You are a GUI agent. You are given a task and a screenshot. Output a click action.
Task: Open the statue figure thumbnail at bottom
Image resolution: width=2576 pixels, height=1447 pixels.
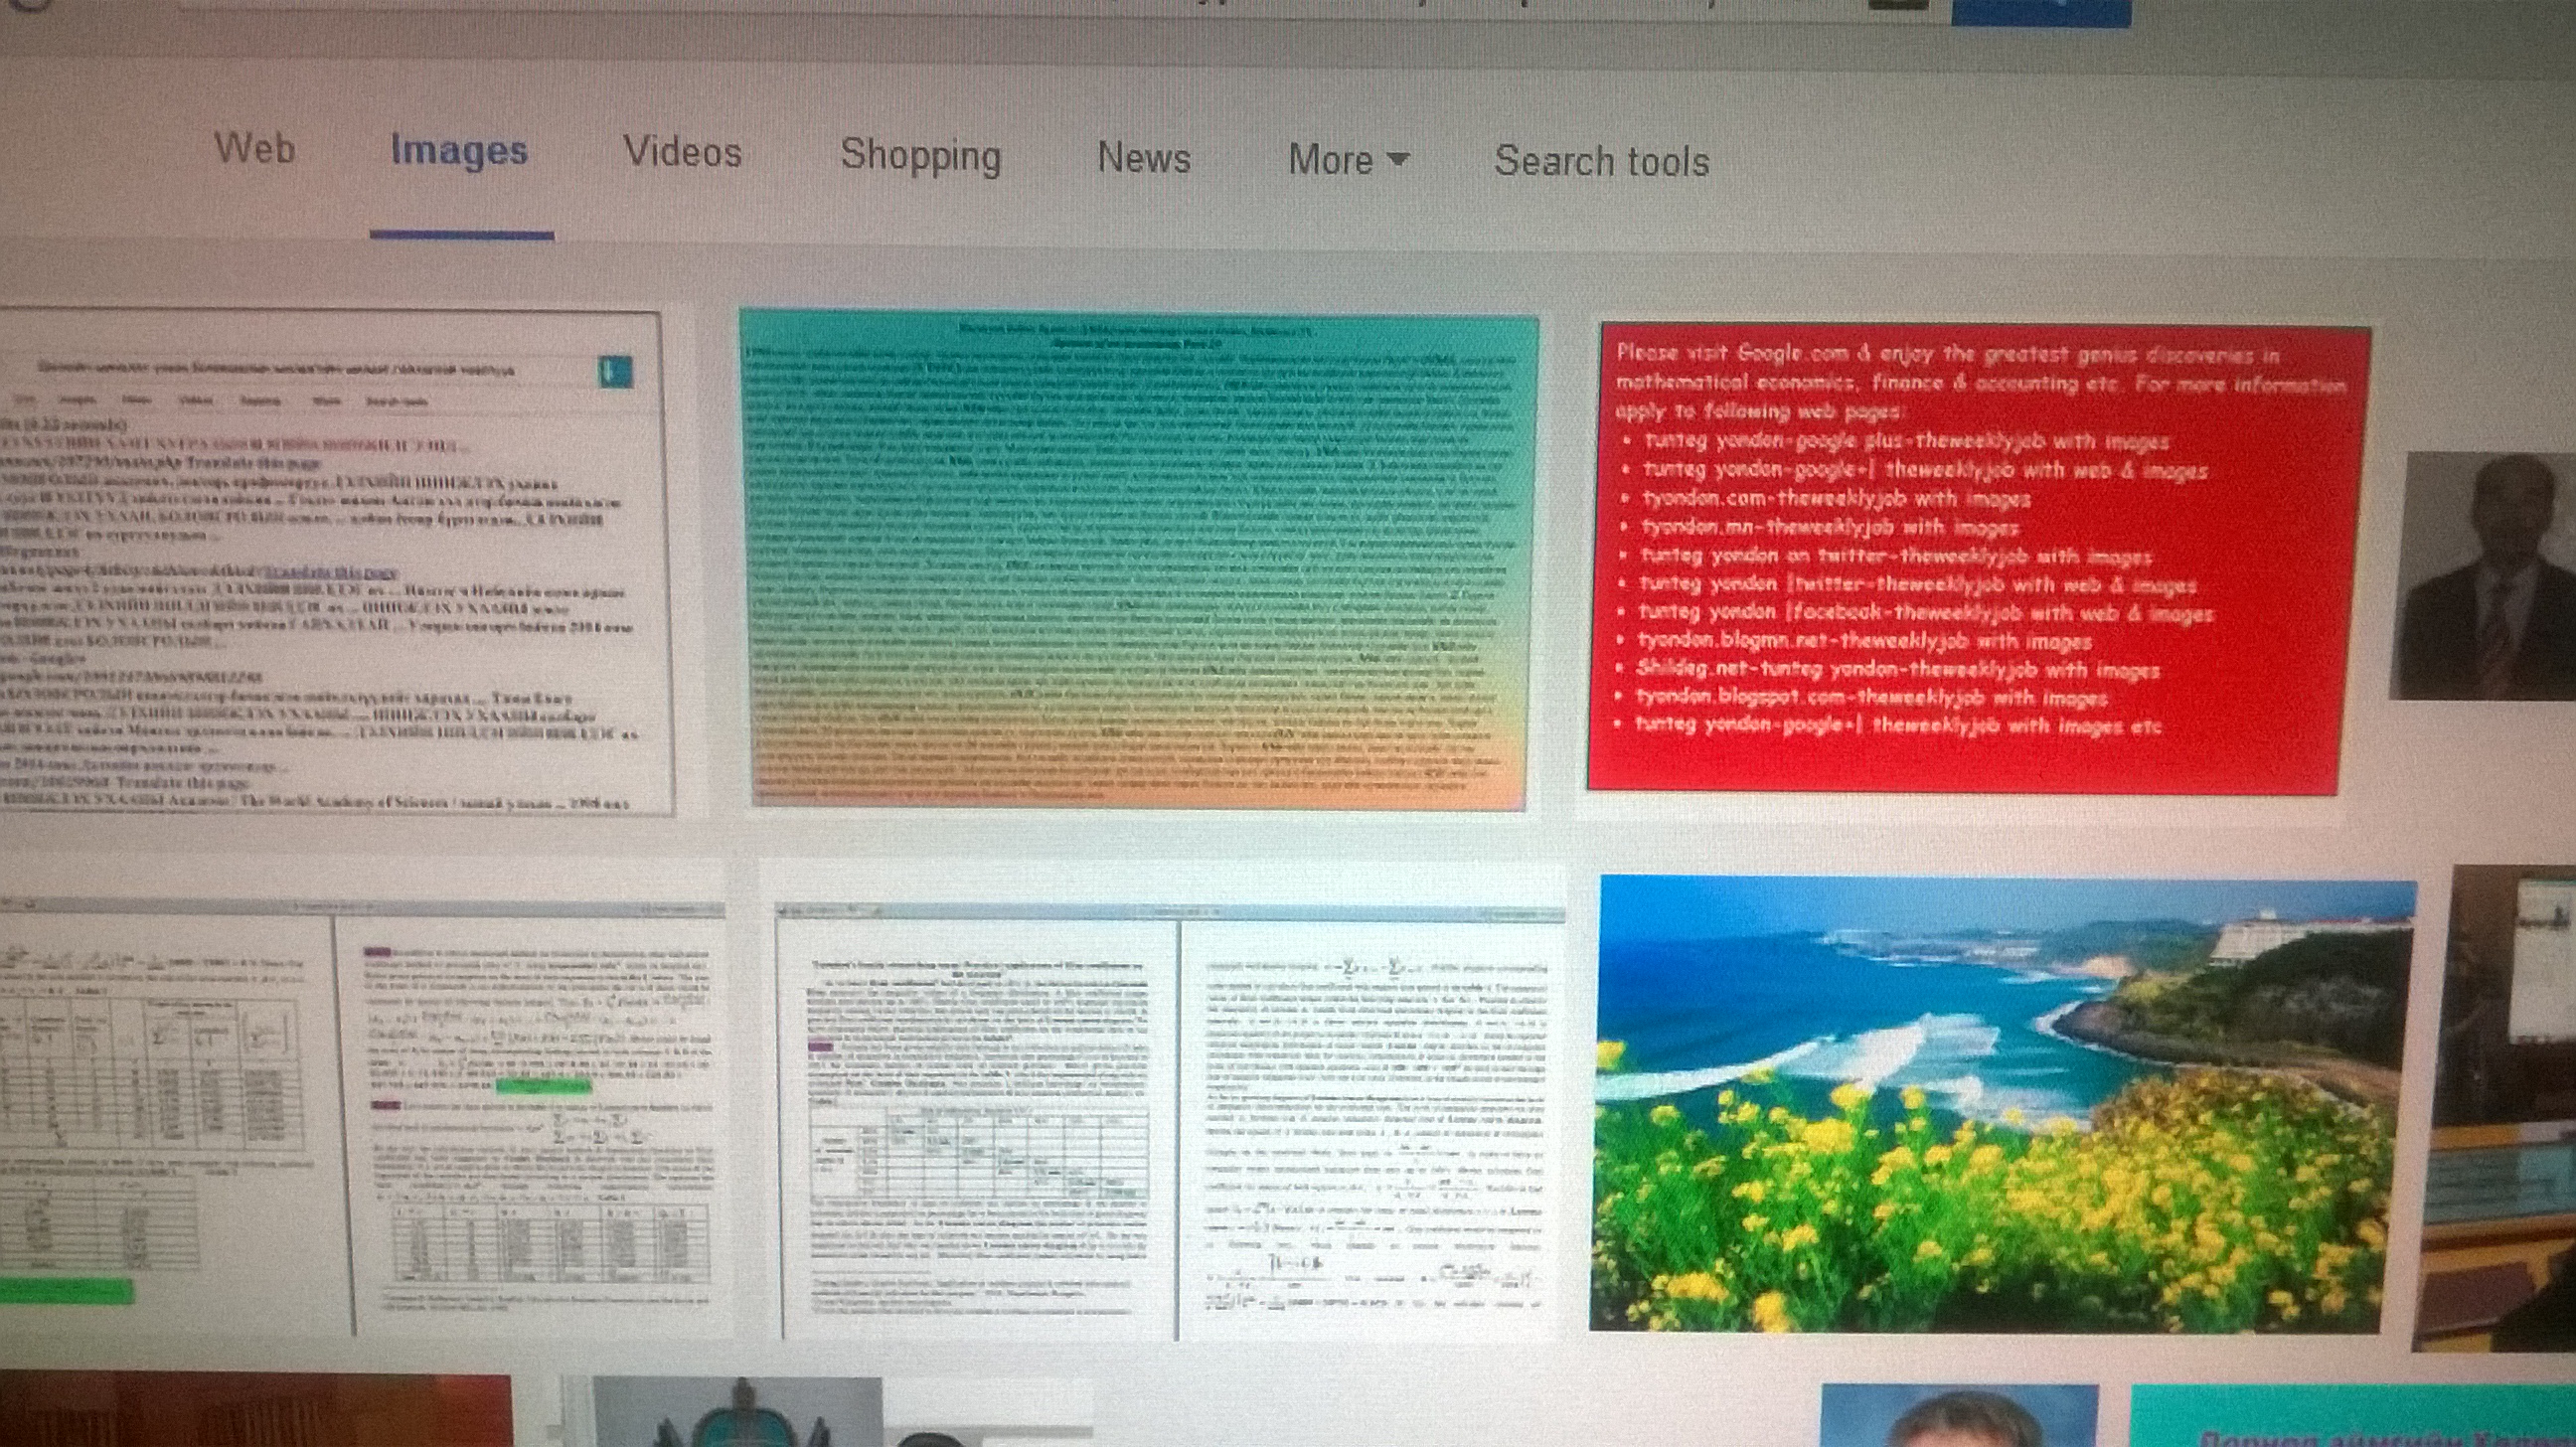737,1411
